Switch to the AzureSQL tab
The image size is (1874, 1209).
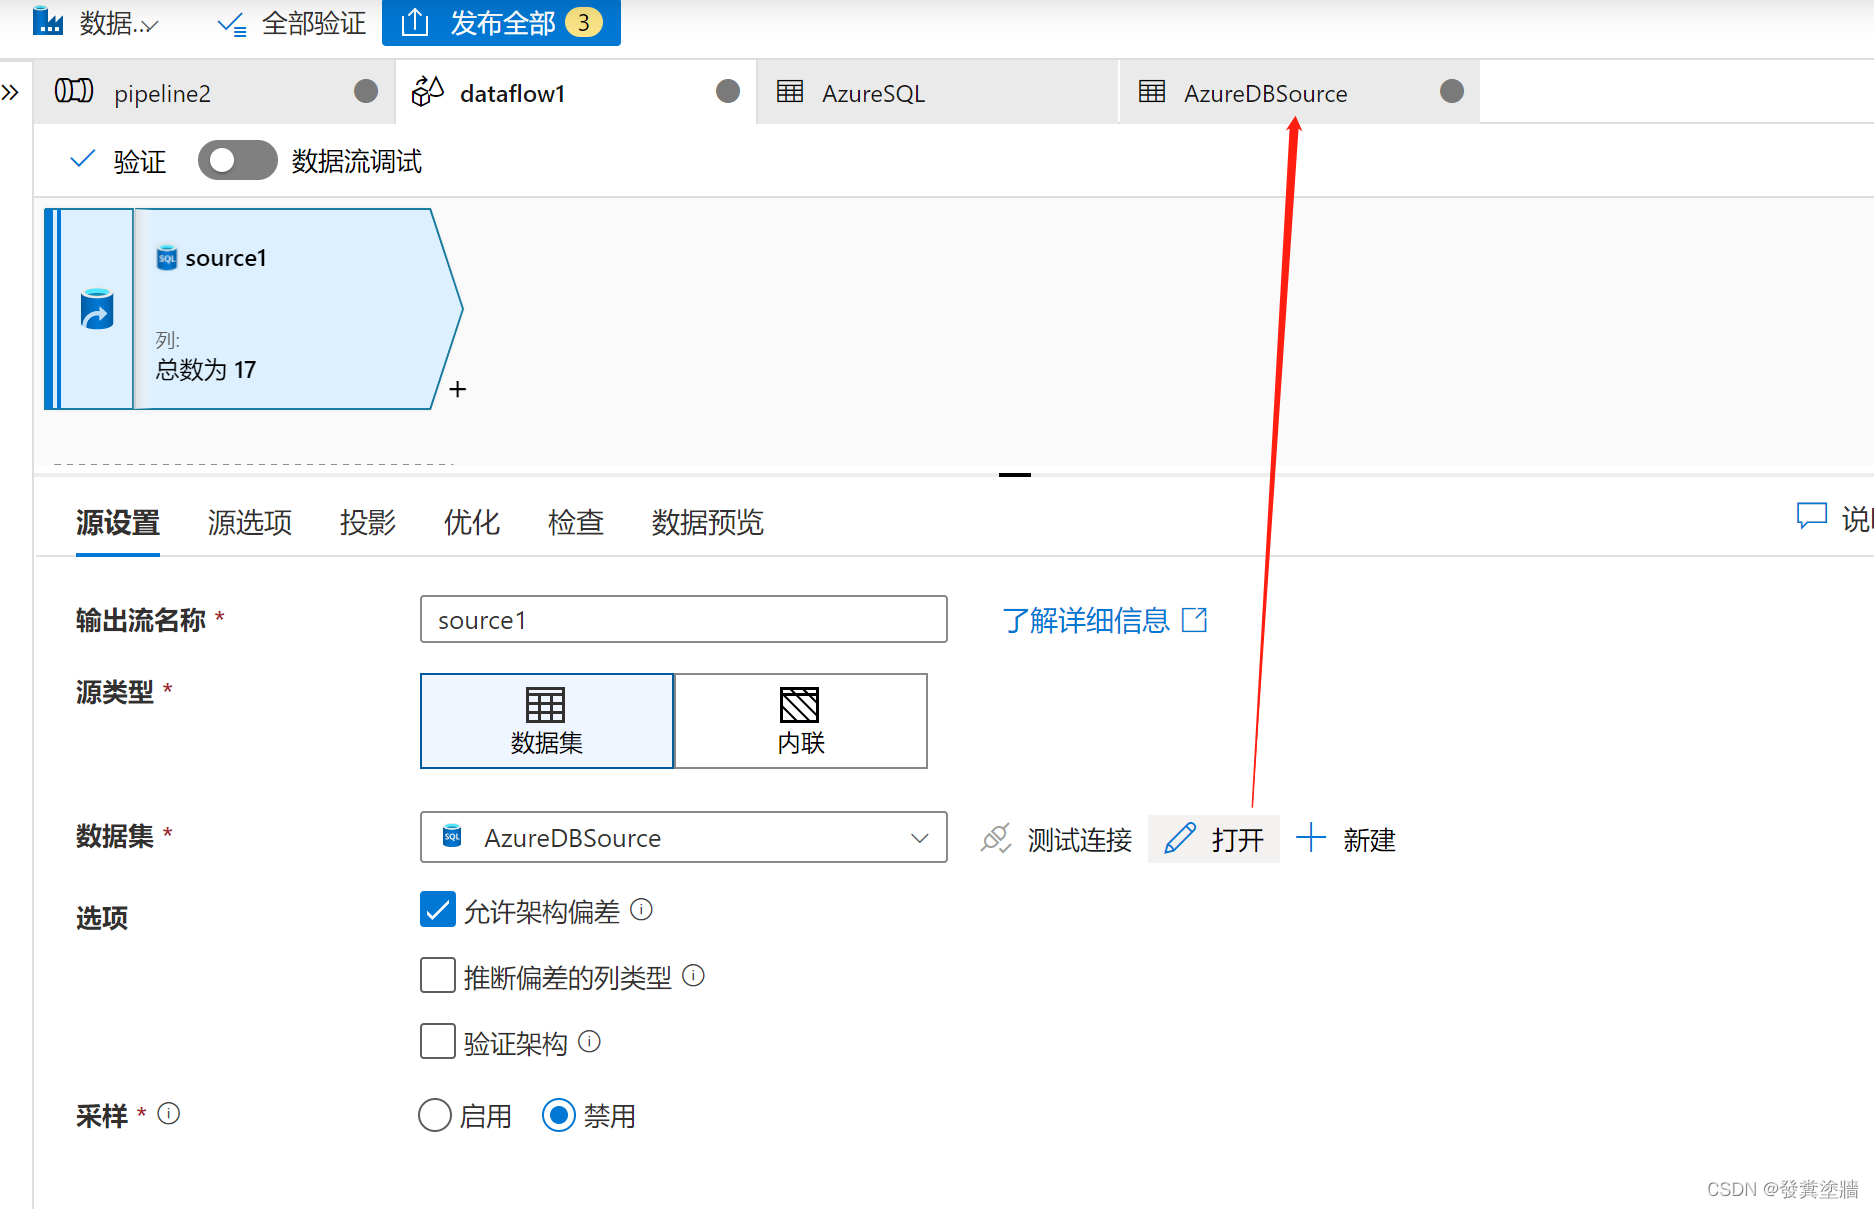[873, 92]
